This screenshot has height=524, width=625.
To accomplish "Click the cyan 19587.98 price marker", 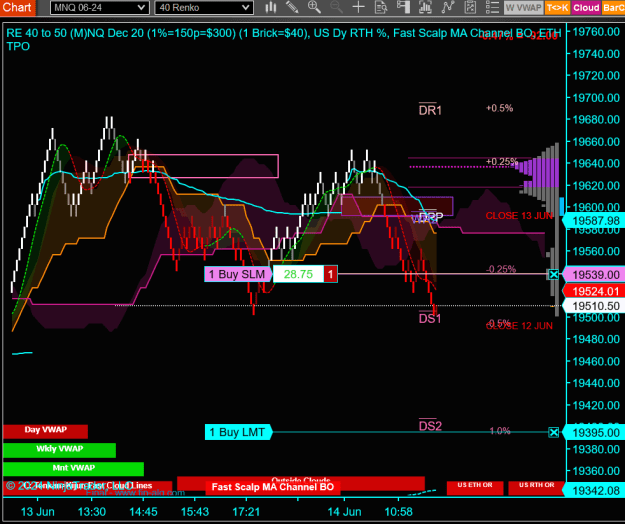I will (x=596, y=220).
